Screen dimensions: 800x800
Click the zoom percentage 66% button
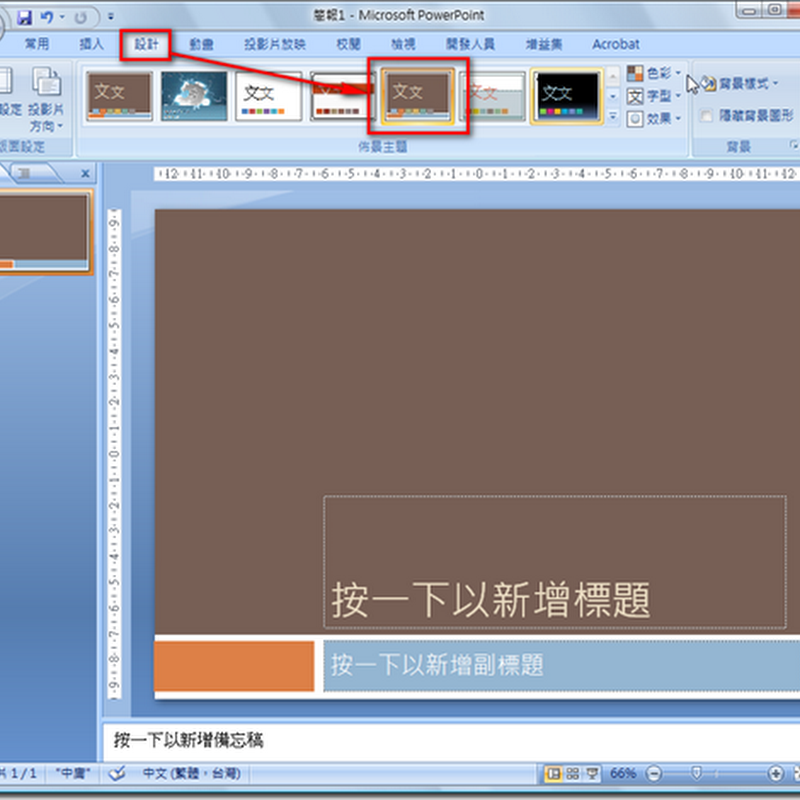pyautogui.click(x=622, y=773)
